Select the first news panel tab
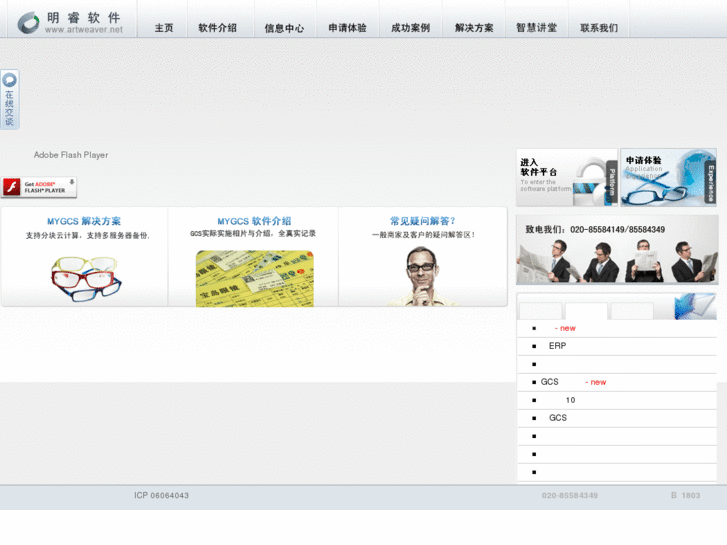Screen dimensions: 727x545 [x=541, y=311]
